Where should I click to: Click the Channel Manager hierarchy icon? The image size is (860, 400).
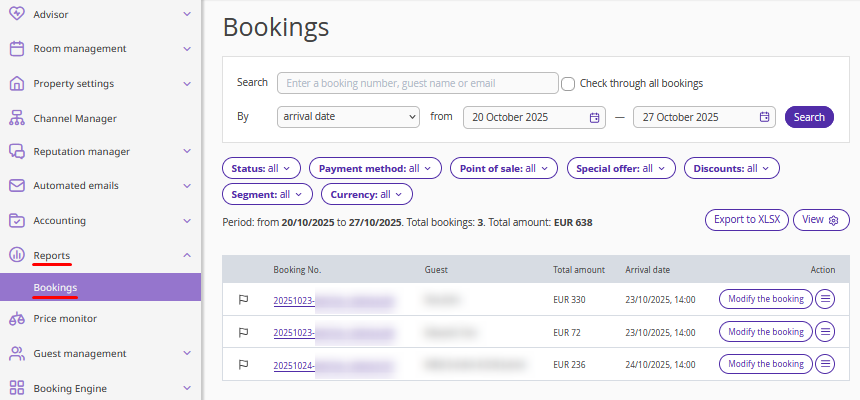pos(16,118)
